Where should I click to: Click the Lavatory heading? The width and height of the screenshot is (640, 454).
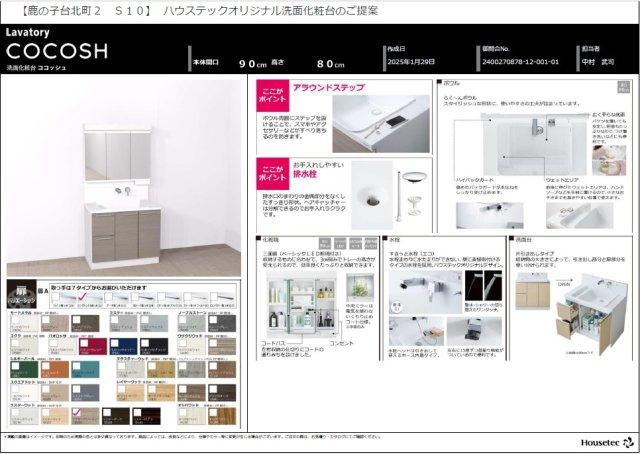[28, 32]
